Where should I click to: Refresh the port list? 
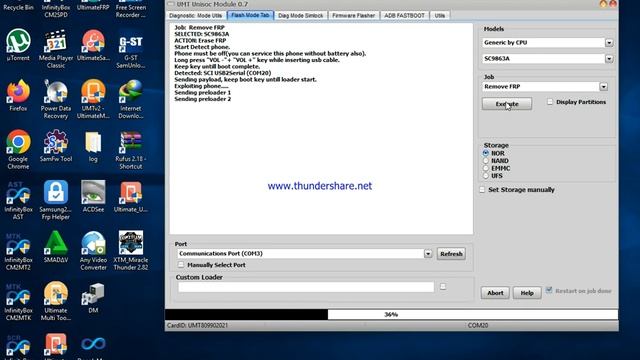(451, 254)
